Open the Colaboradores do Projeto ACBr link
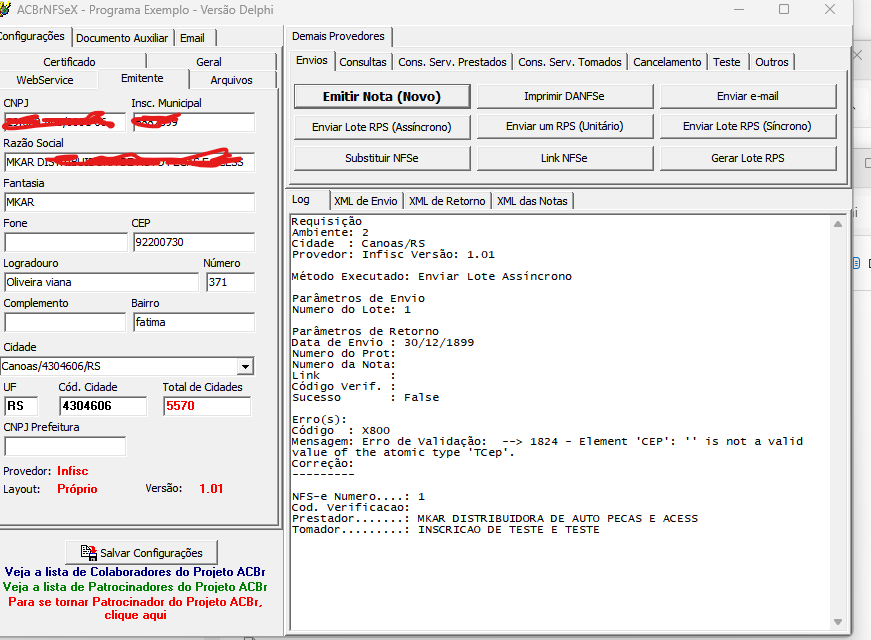This screenshot has width=871, height=640. (x=135, y=572)
